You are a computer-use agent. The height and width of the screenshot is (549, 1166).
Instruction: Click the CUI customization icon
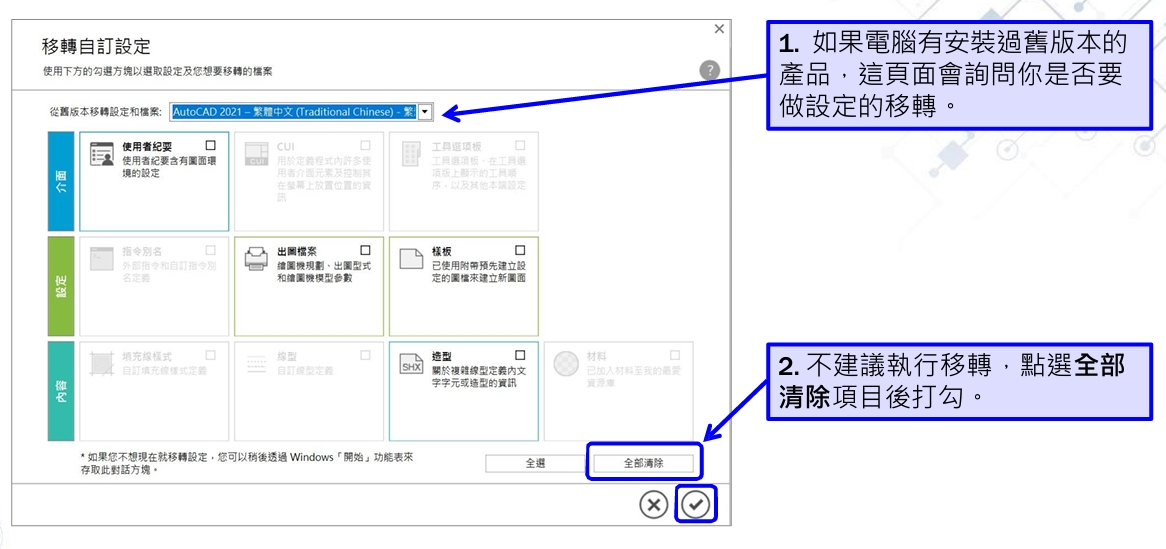tap(256, 154)
